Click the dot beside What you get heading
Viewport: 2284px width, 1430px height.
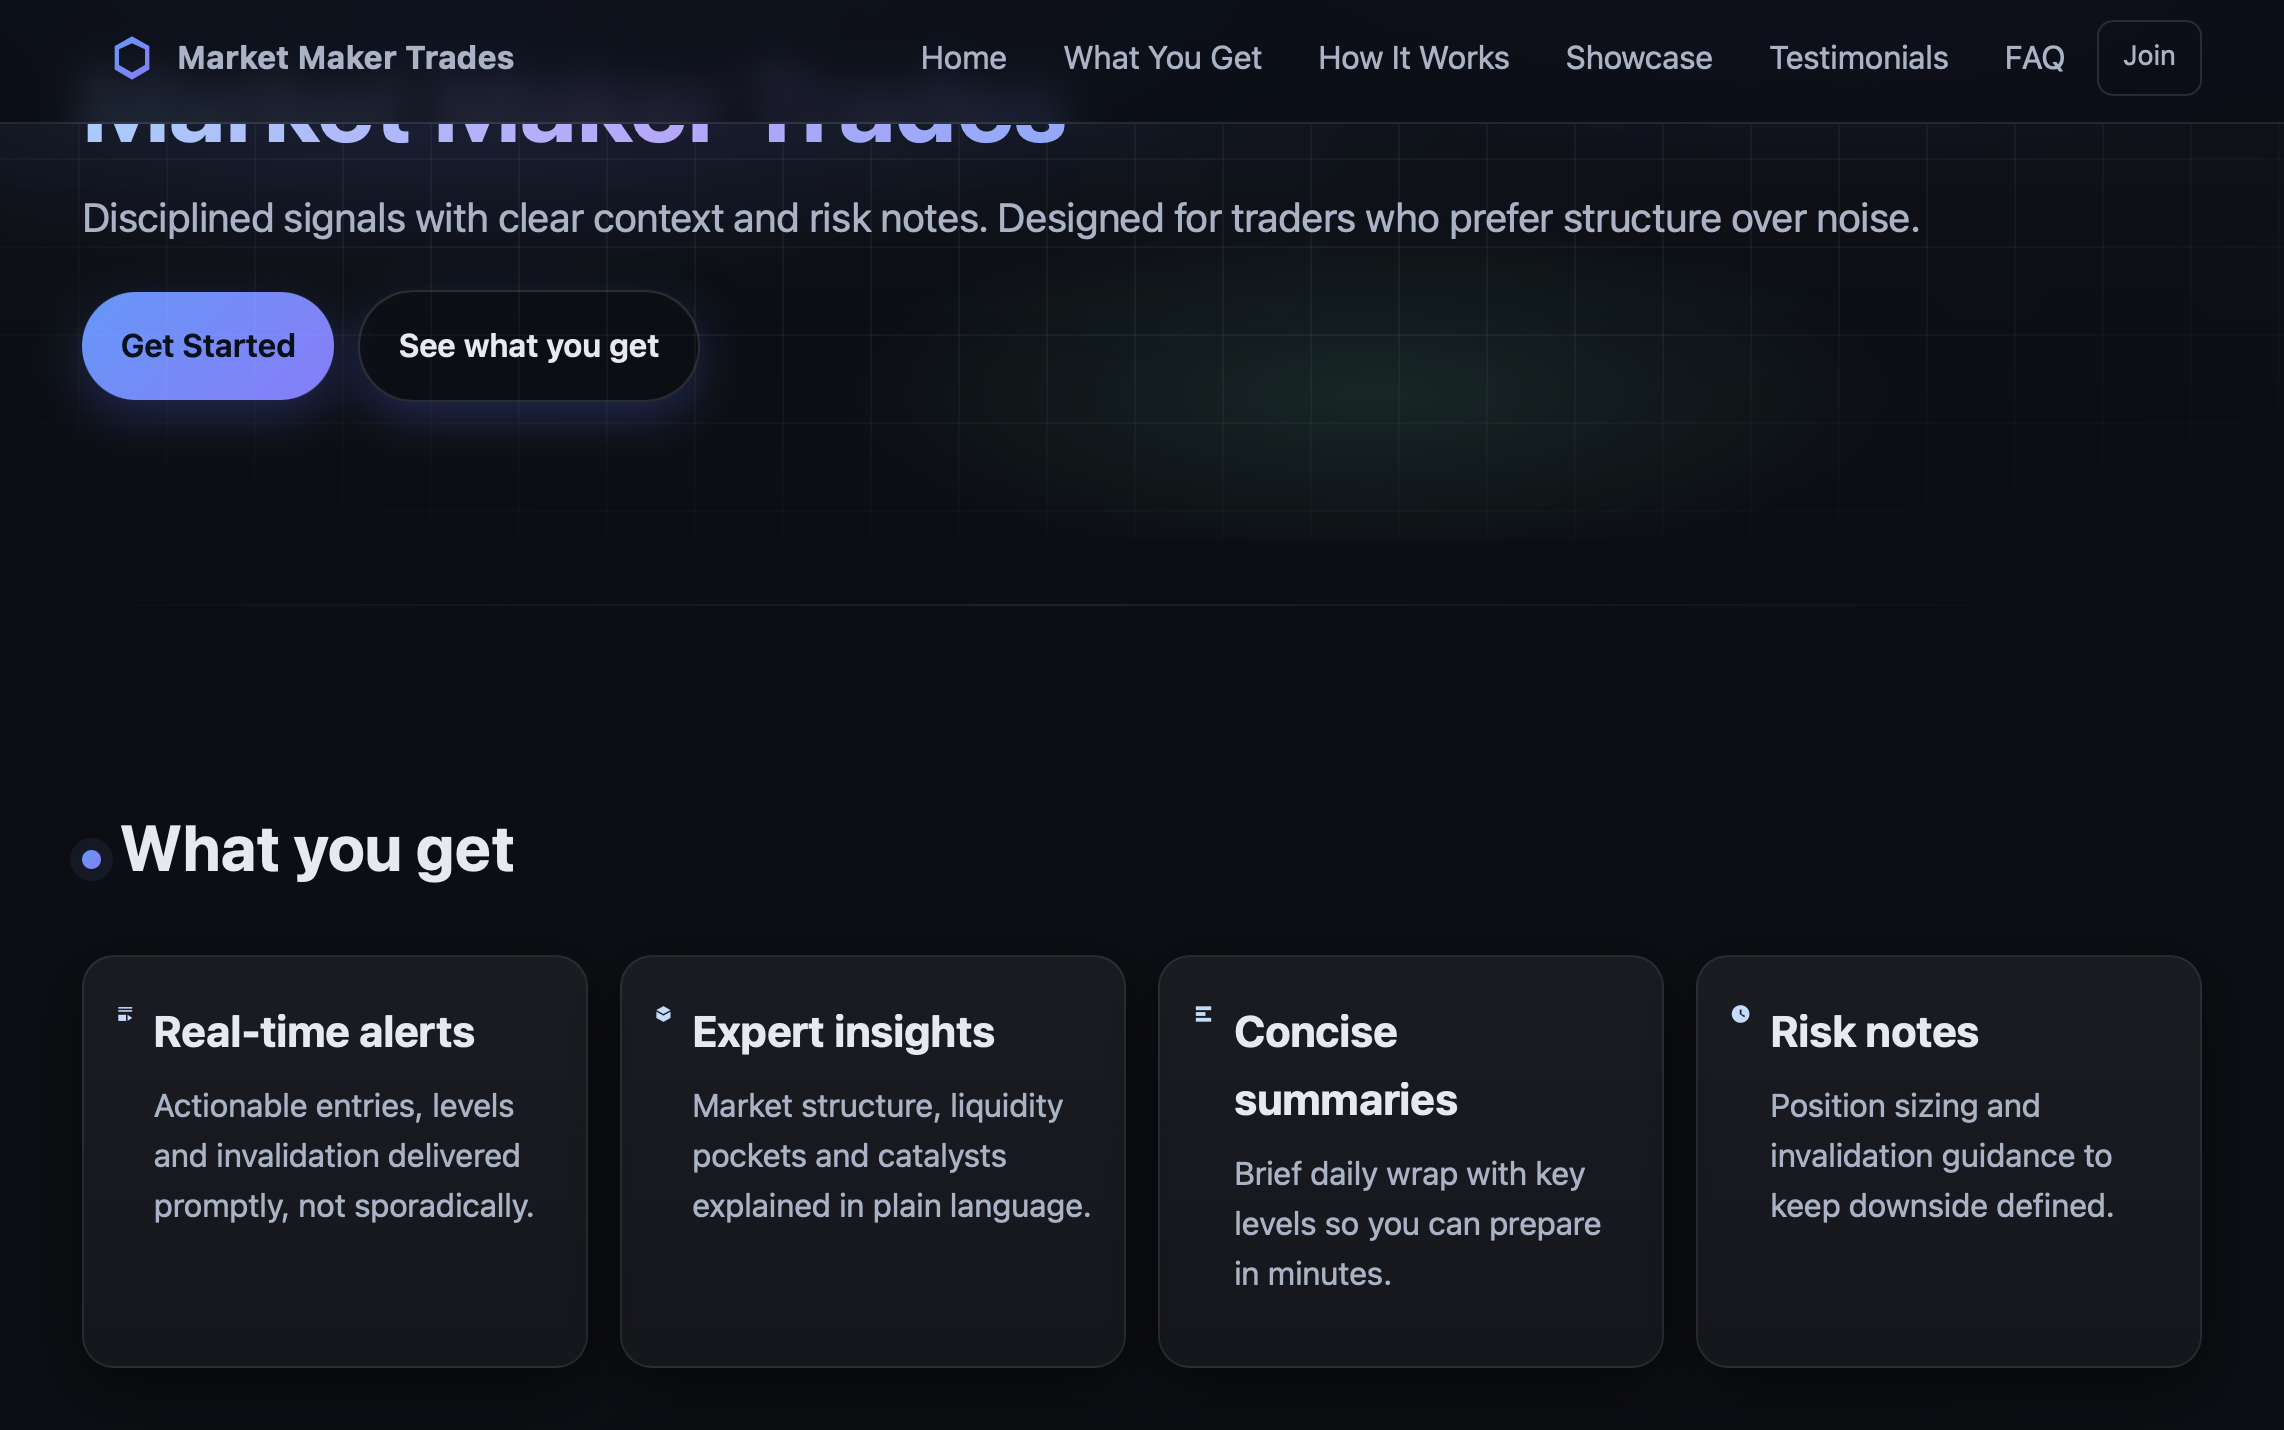(92, 859)
